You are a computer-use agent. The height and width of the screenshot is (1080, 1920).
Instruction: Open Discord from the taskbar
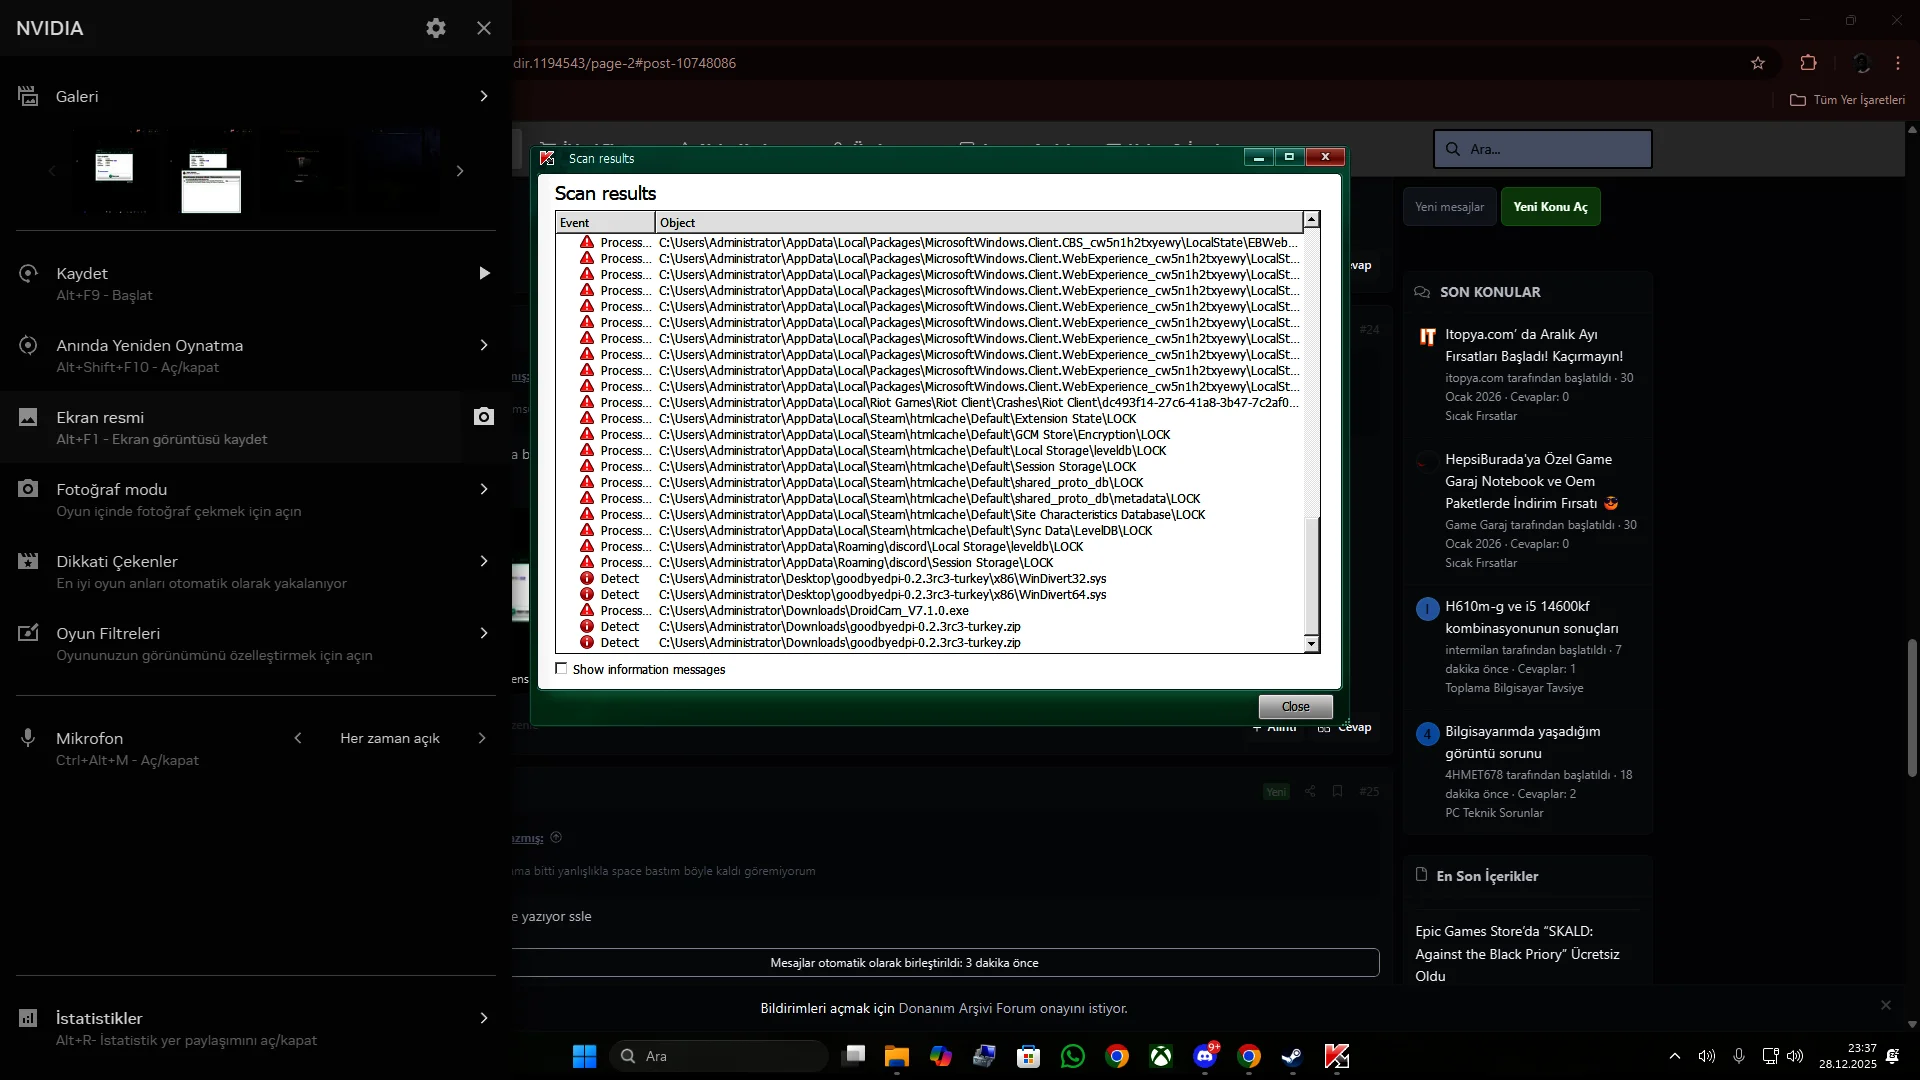pyautogui.click(x=1205, y=1056)
